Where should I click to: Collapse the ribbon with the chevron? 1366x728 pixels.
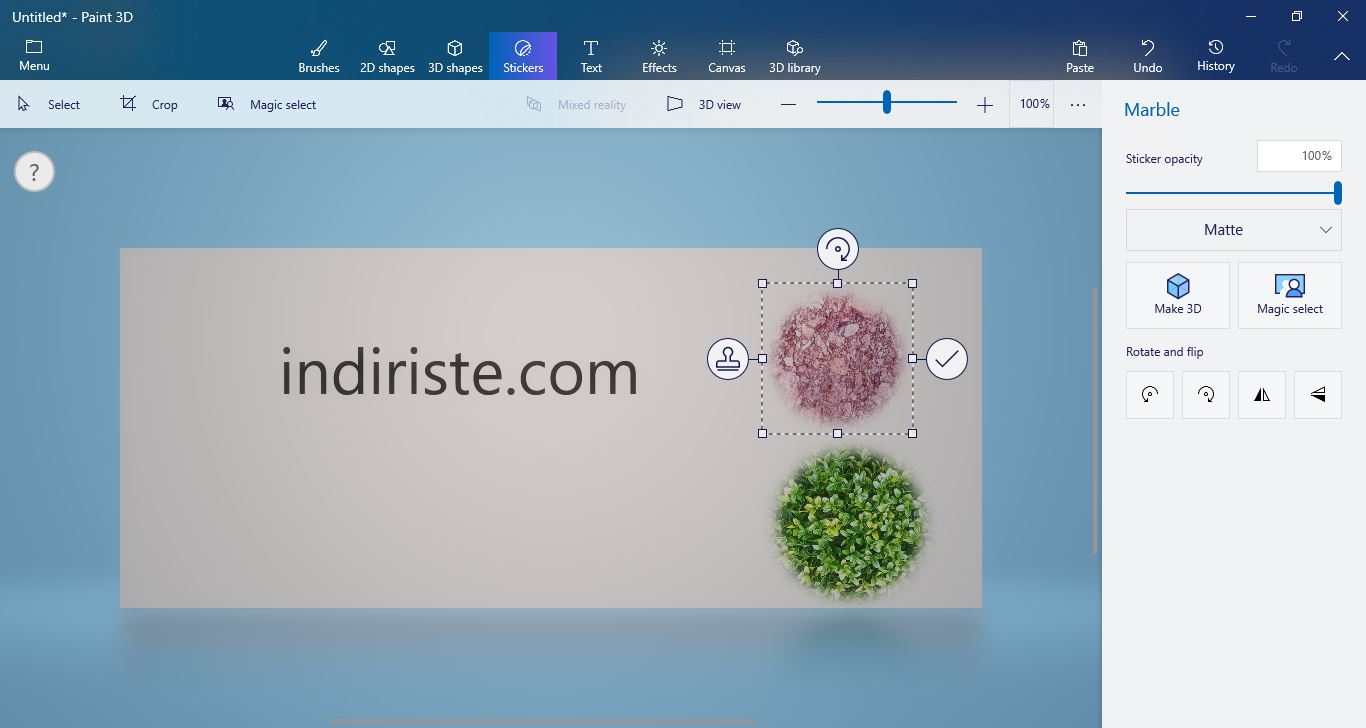(x=1342, y=57)
